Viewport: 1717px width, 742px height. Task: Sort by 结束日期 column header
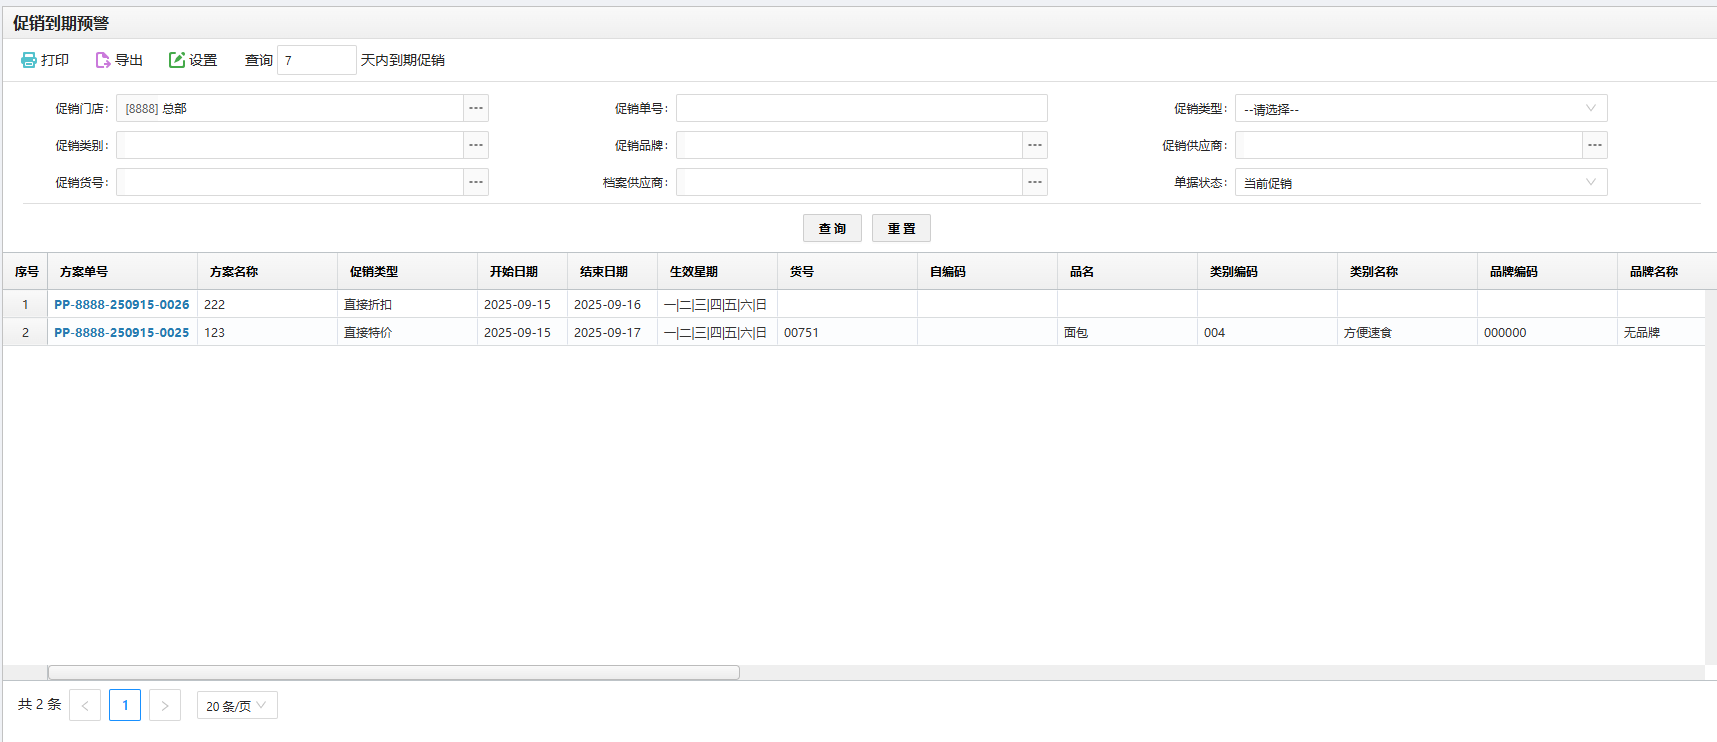(612, 271)
